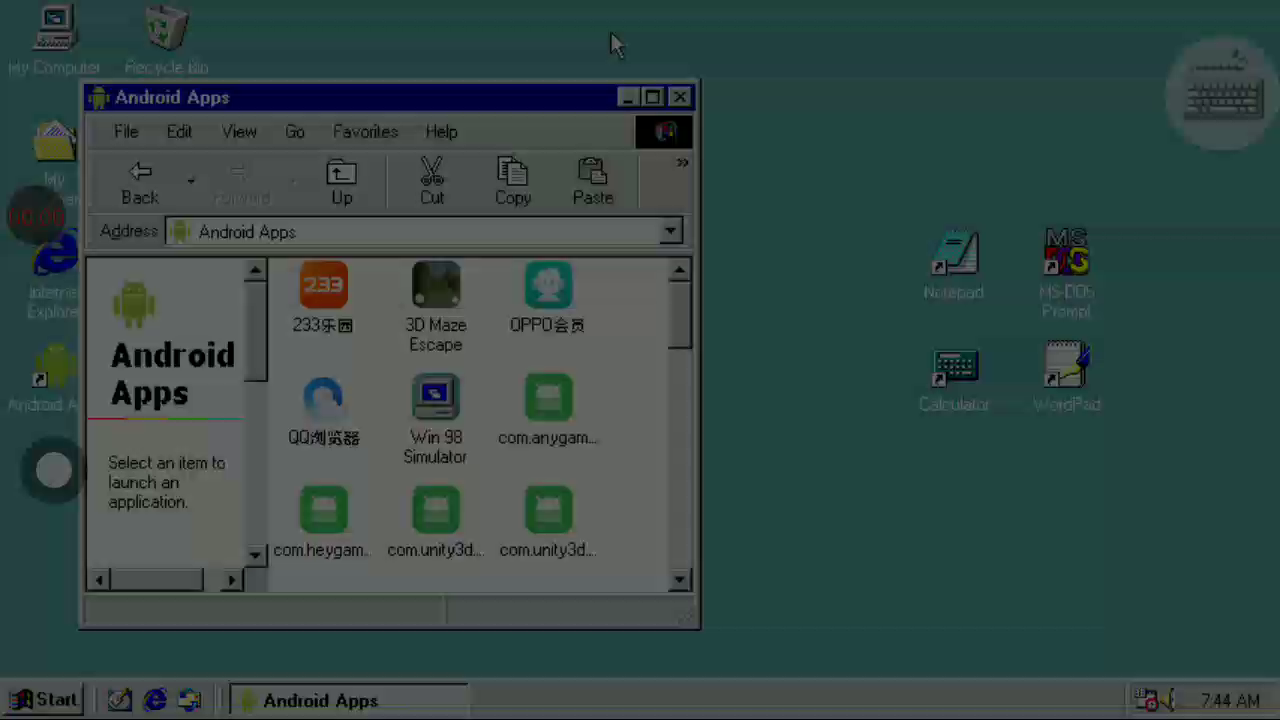Select the OPPO会员 app icon
The width and height of the screenshot is (1280, 720).
click(x=548, y=286)
